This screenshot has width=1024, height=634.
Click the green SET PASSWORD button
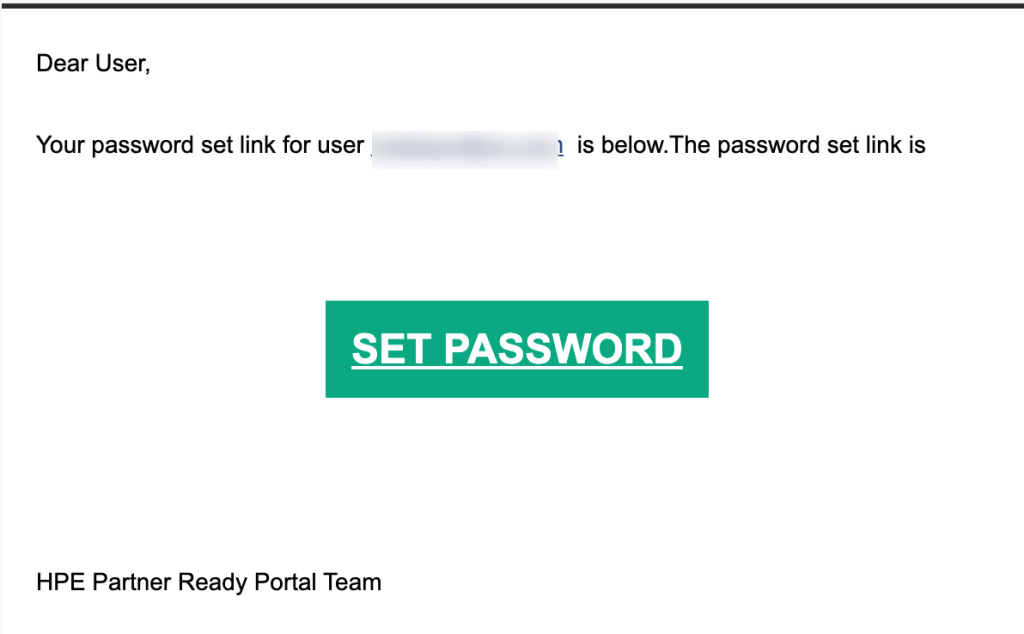pos(517,349)
